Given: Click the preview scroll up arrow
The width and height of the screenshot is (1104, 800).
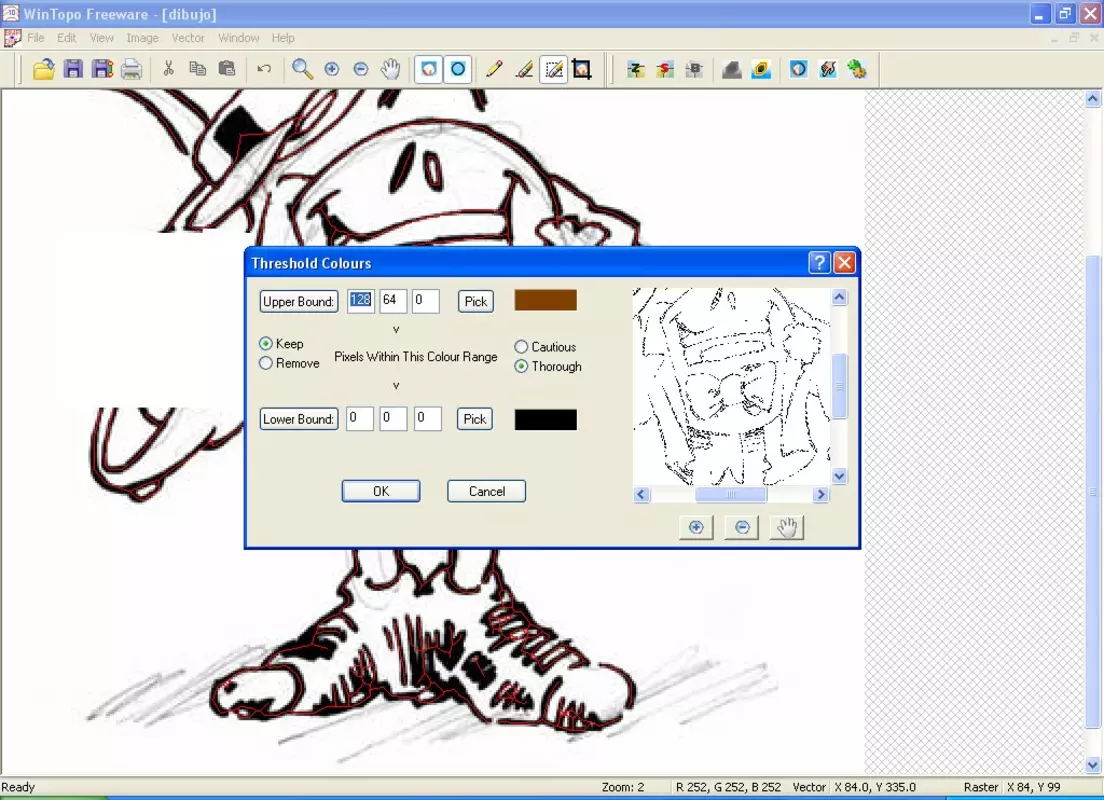Looking at the screenshot, I should pos(839,297).
